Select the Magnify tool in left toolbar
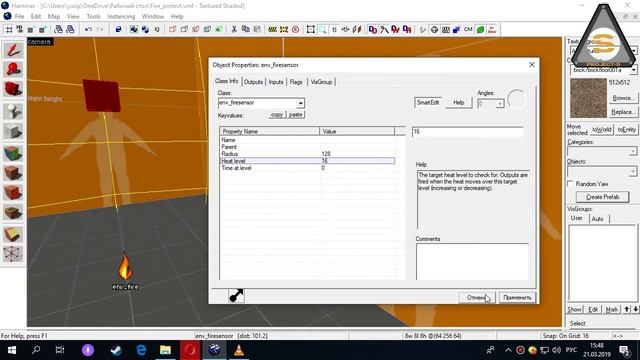This screenshot has width=640, height=360. coord(13,69)
